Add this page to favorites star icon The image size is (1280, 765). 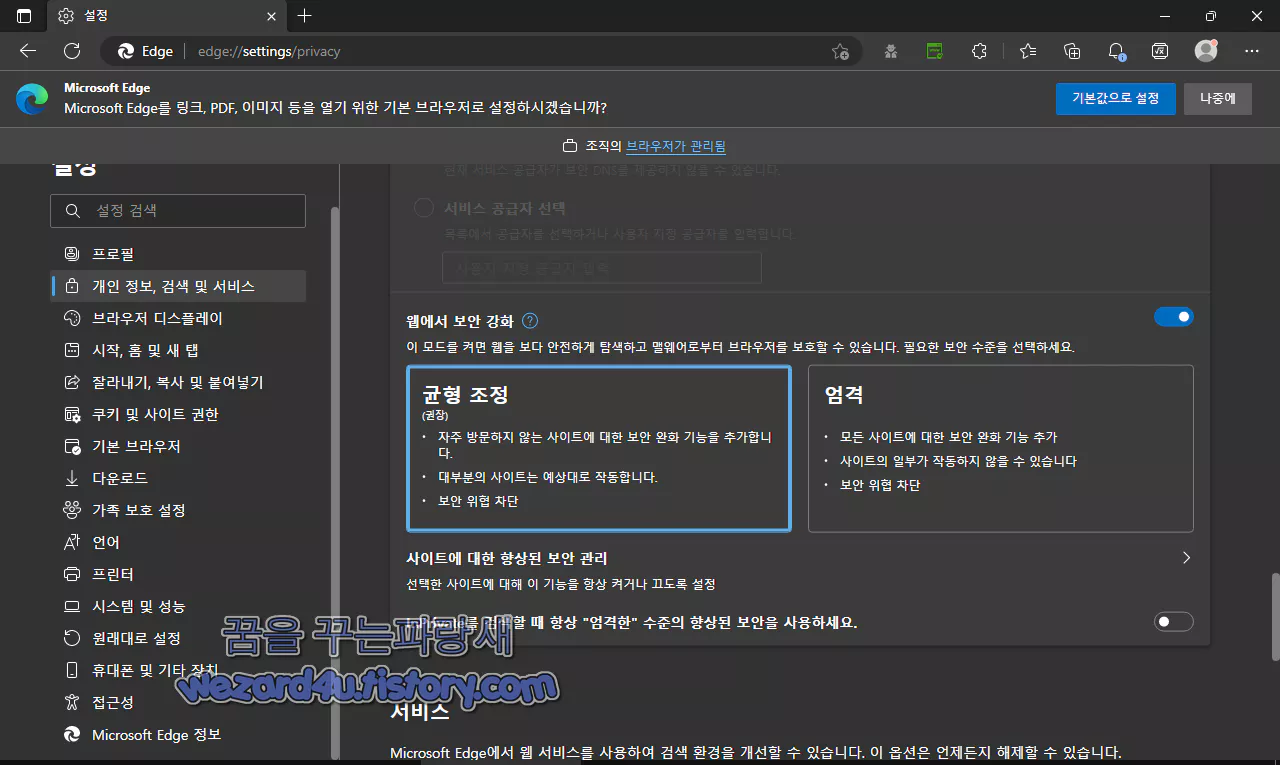tap(840, 51)
